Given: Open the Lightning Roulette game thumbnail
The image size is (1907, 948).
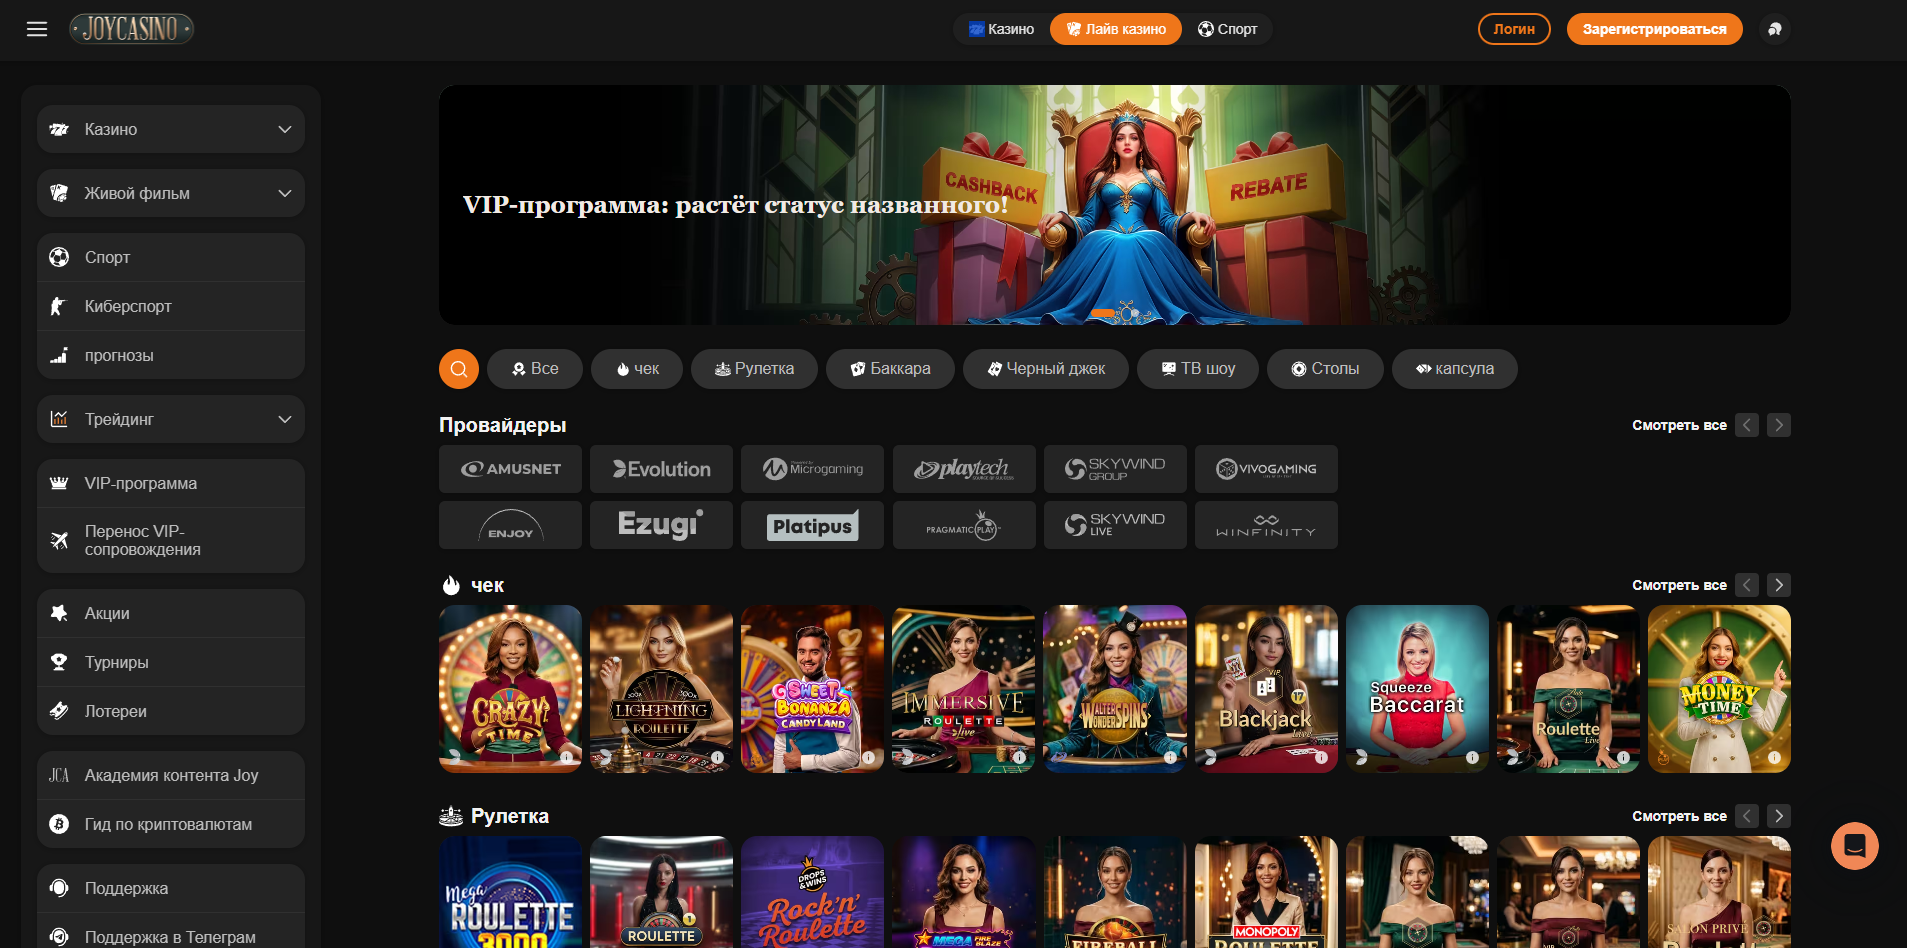Looking at the screenshot, I should pos(661,689).
